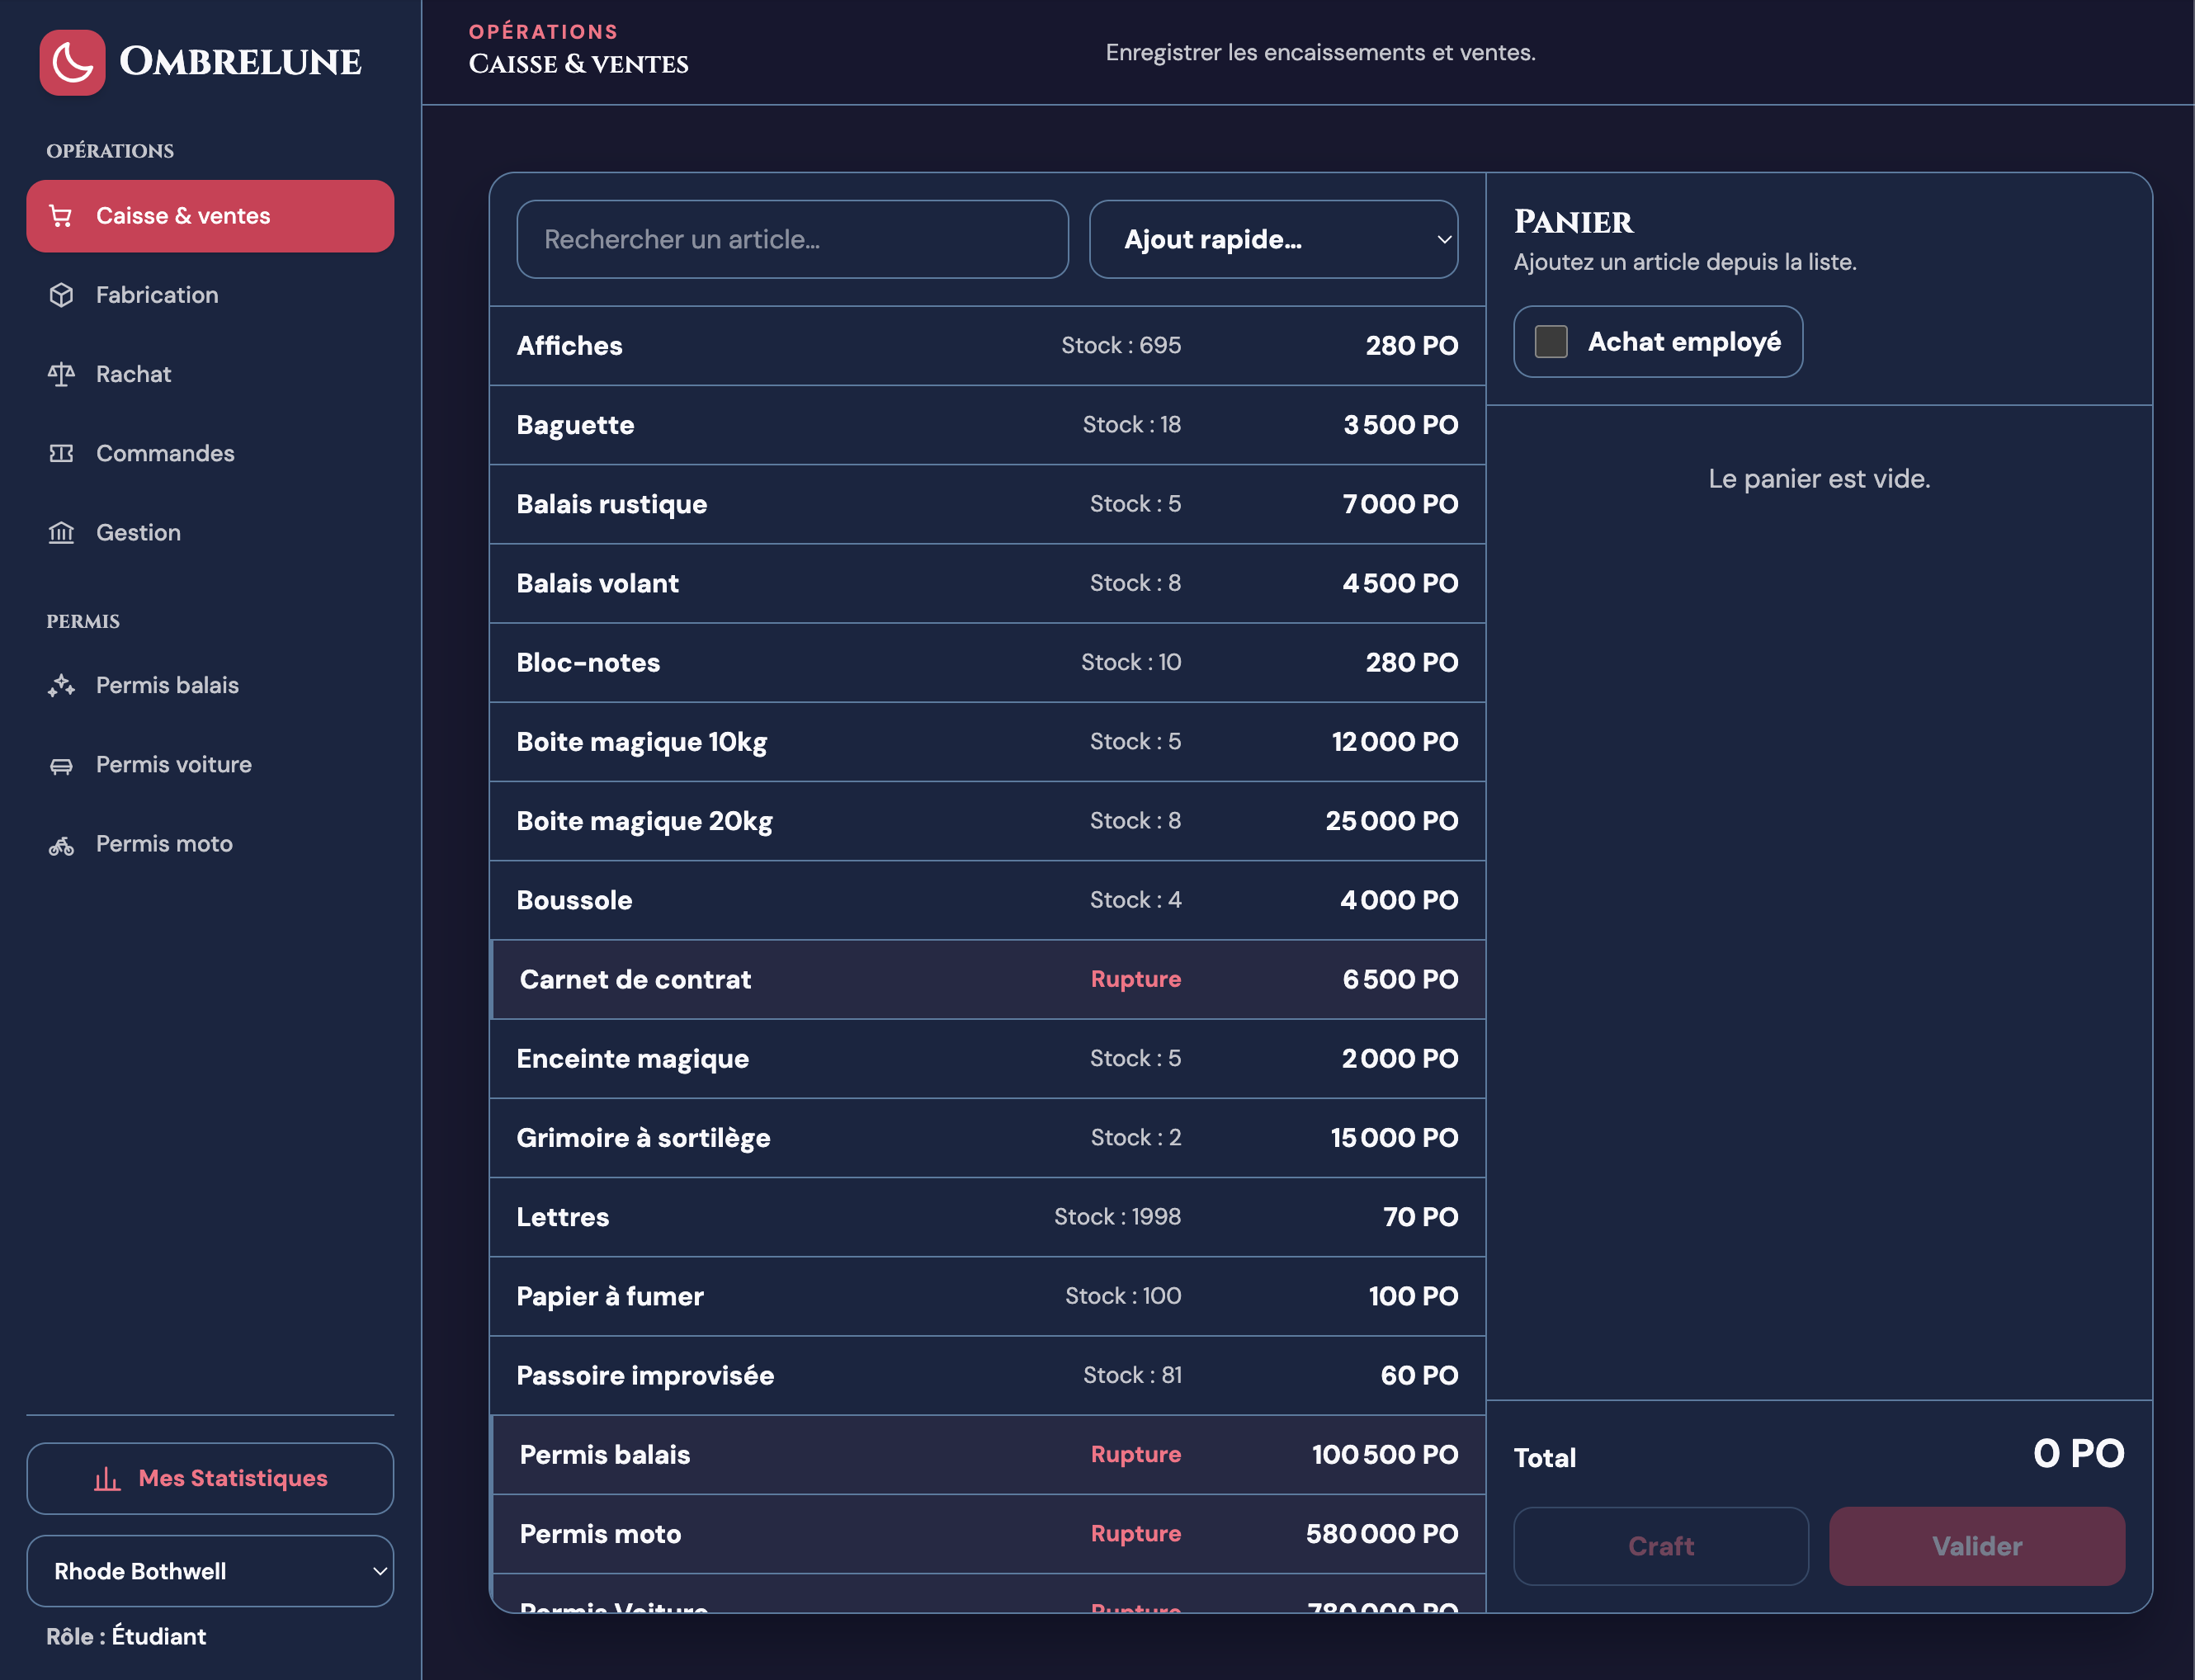Select the Balais rustique row
Image resolution: width=2195 pixels, height=1680 pixels.
pos(987,504)
